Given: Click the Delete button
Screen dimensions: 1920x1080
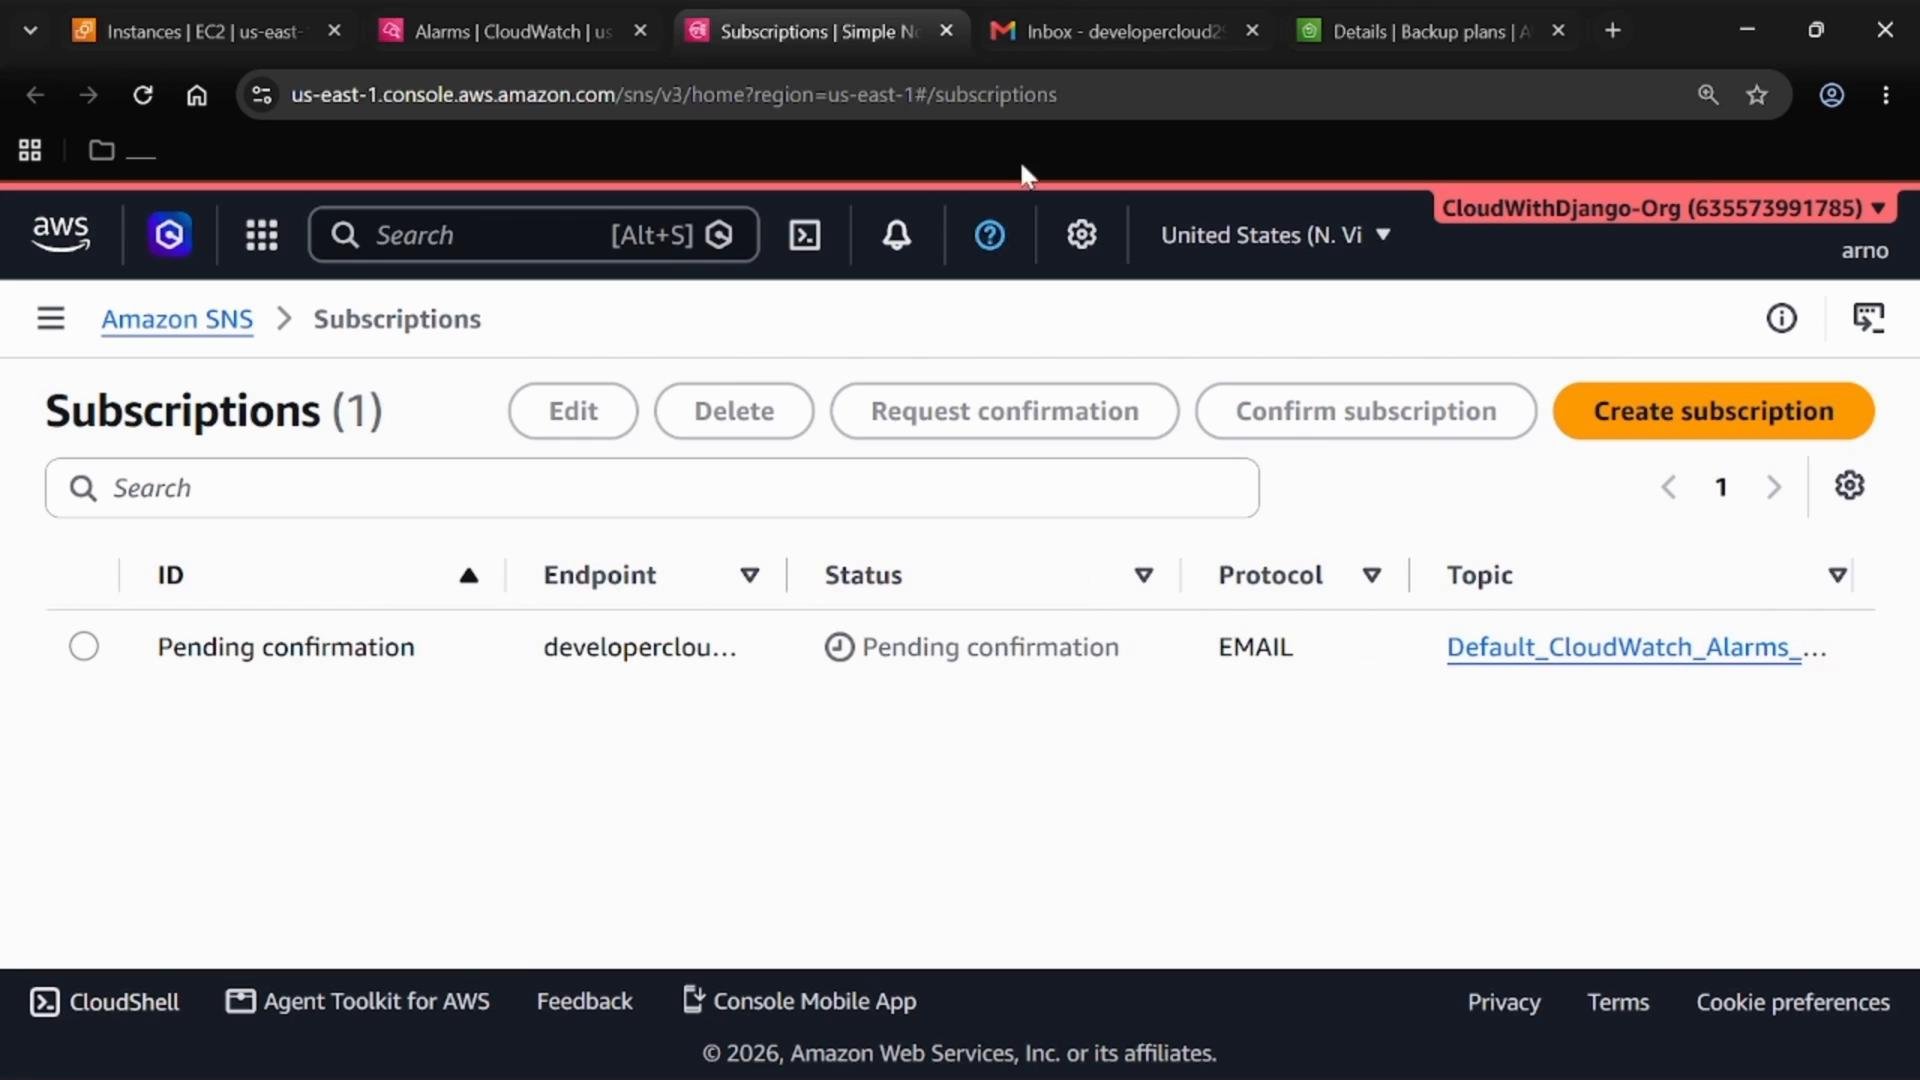Looking at the screenshot, I should click(734, 411).
